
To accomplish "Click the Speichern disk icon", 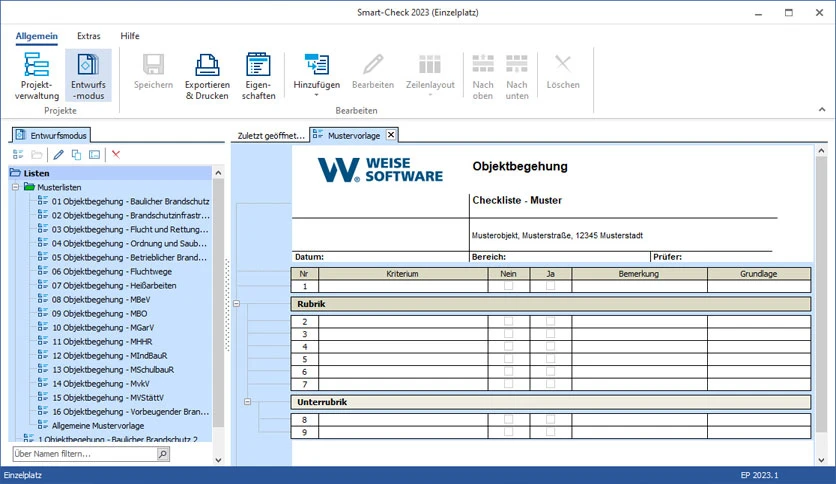I will (x=154, y=64).
